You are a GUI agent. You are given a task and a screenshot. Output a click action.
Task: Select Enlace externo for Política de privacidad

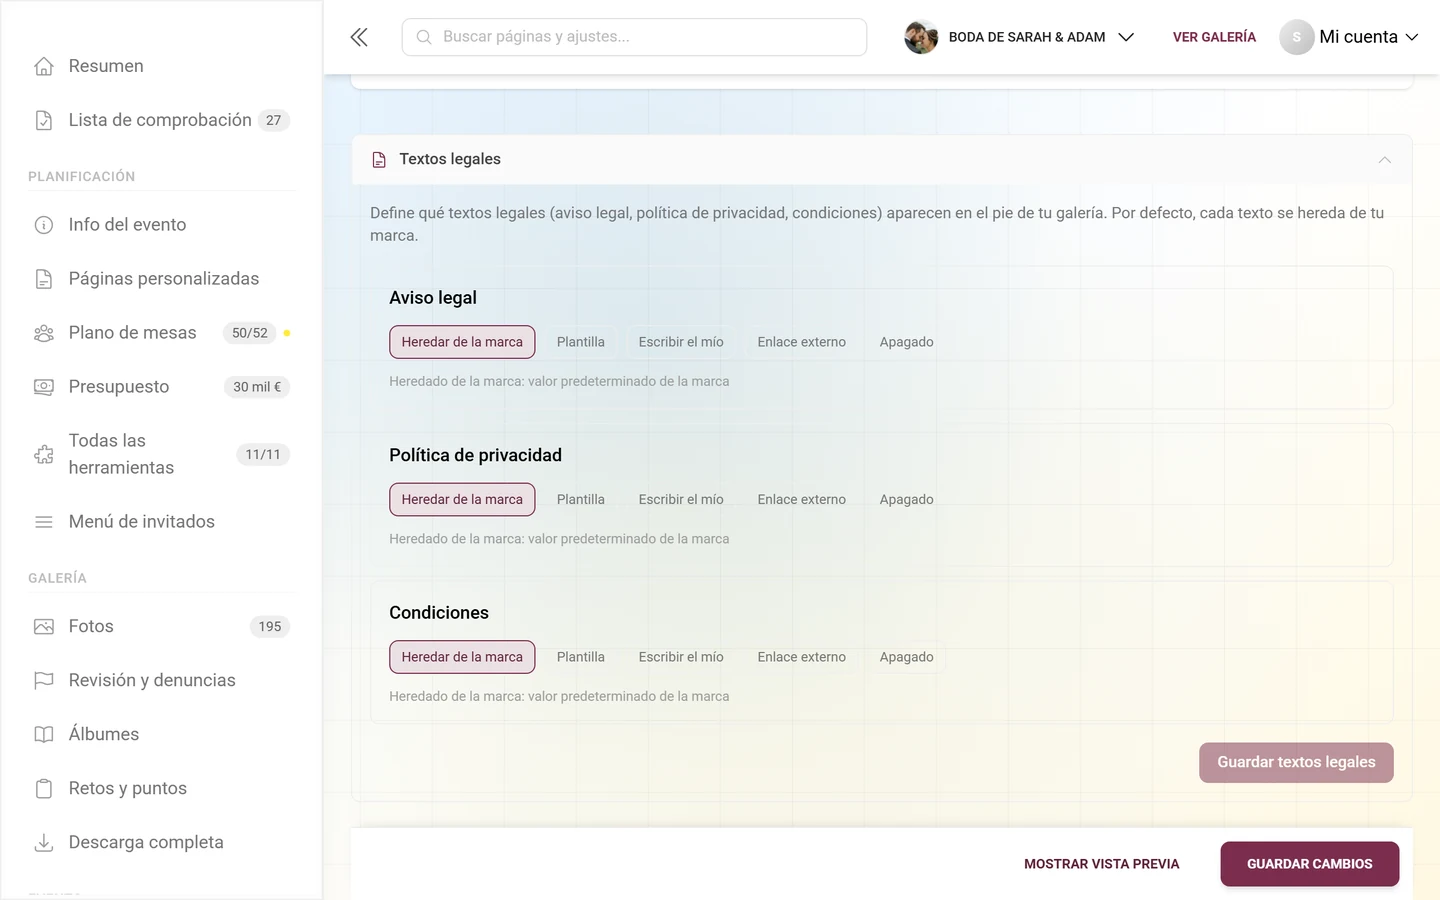coord(802,500)
